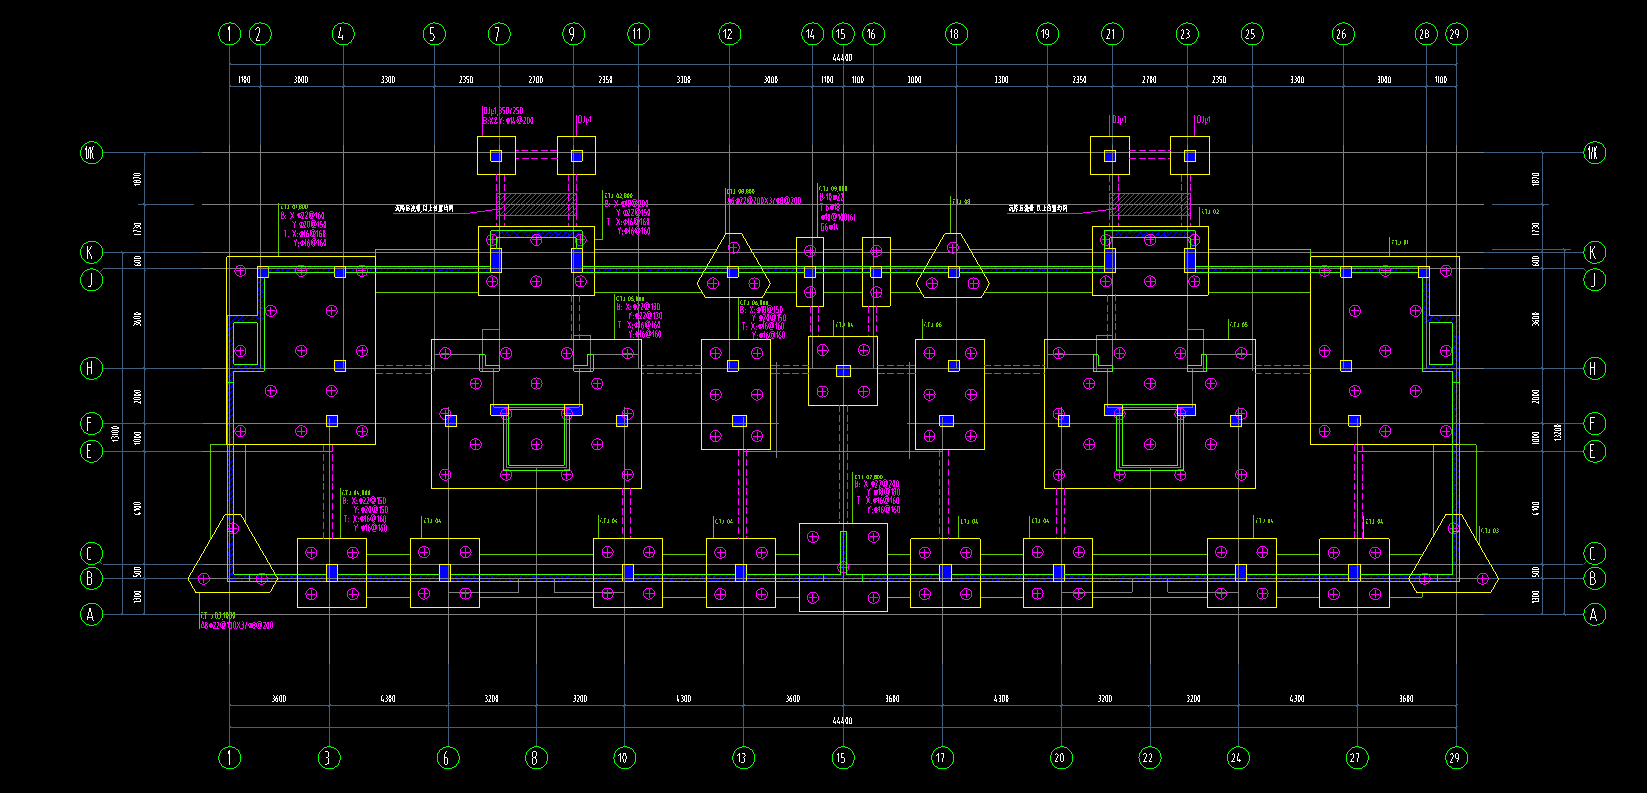
Task: Click left-side axis bubble K
Action: pyautogui.click(x=91, y=252)
